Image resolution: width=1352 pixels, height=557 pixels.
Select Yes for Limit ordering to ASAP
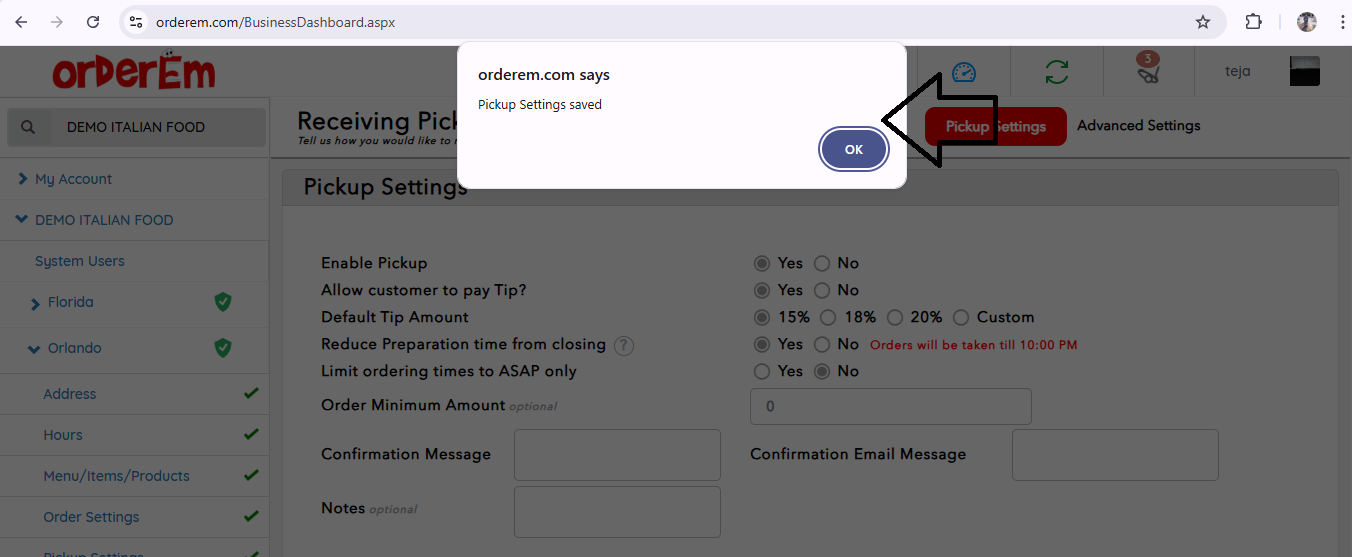pyautogui.click(x=762, y=371)
